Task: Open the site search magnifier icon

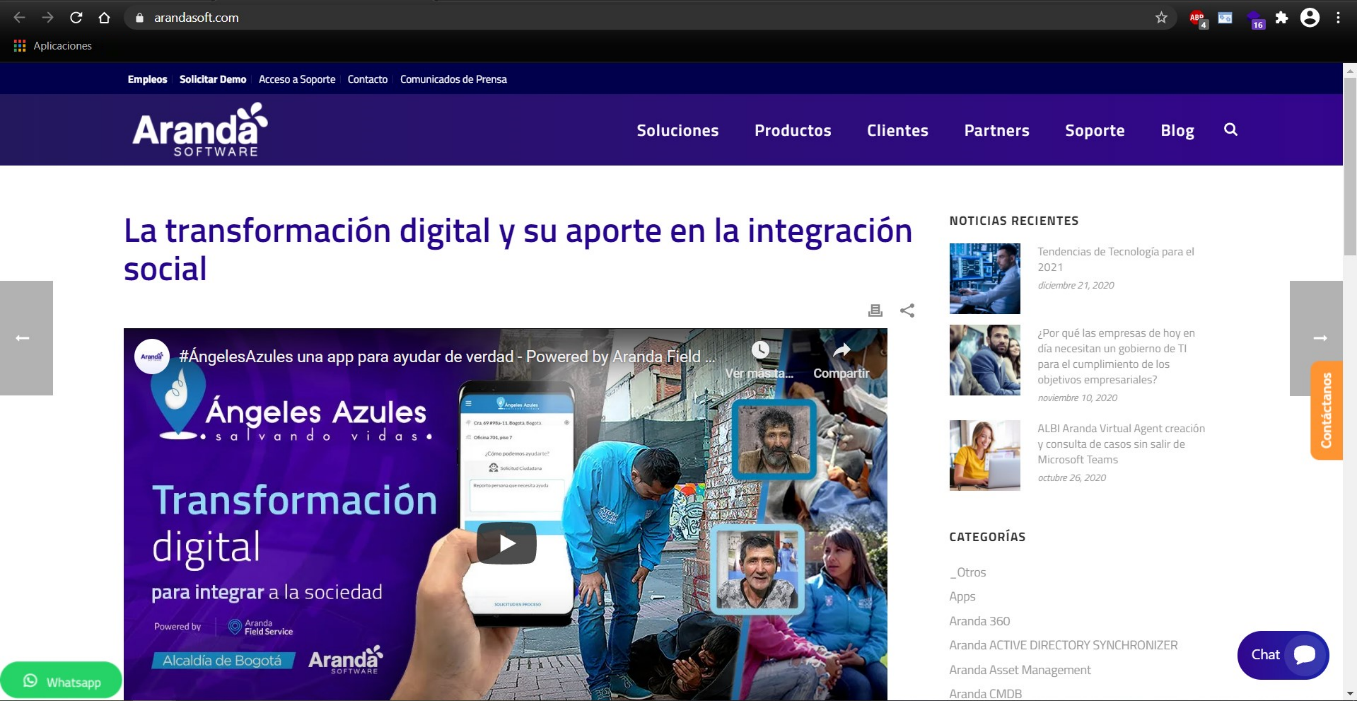Action: point(1231,130)
